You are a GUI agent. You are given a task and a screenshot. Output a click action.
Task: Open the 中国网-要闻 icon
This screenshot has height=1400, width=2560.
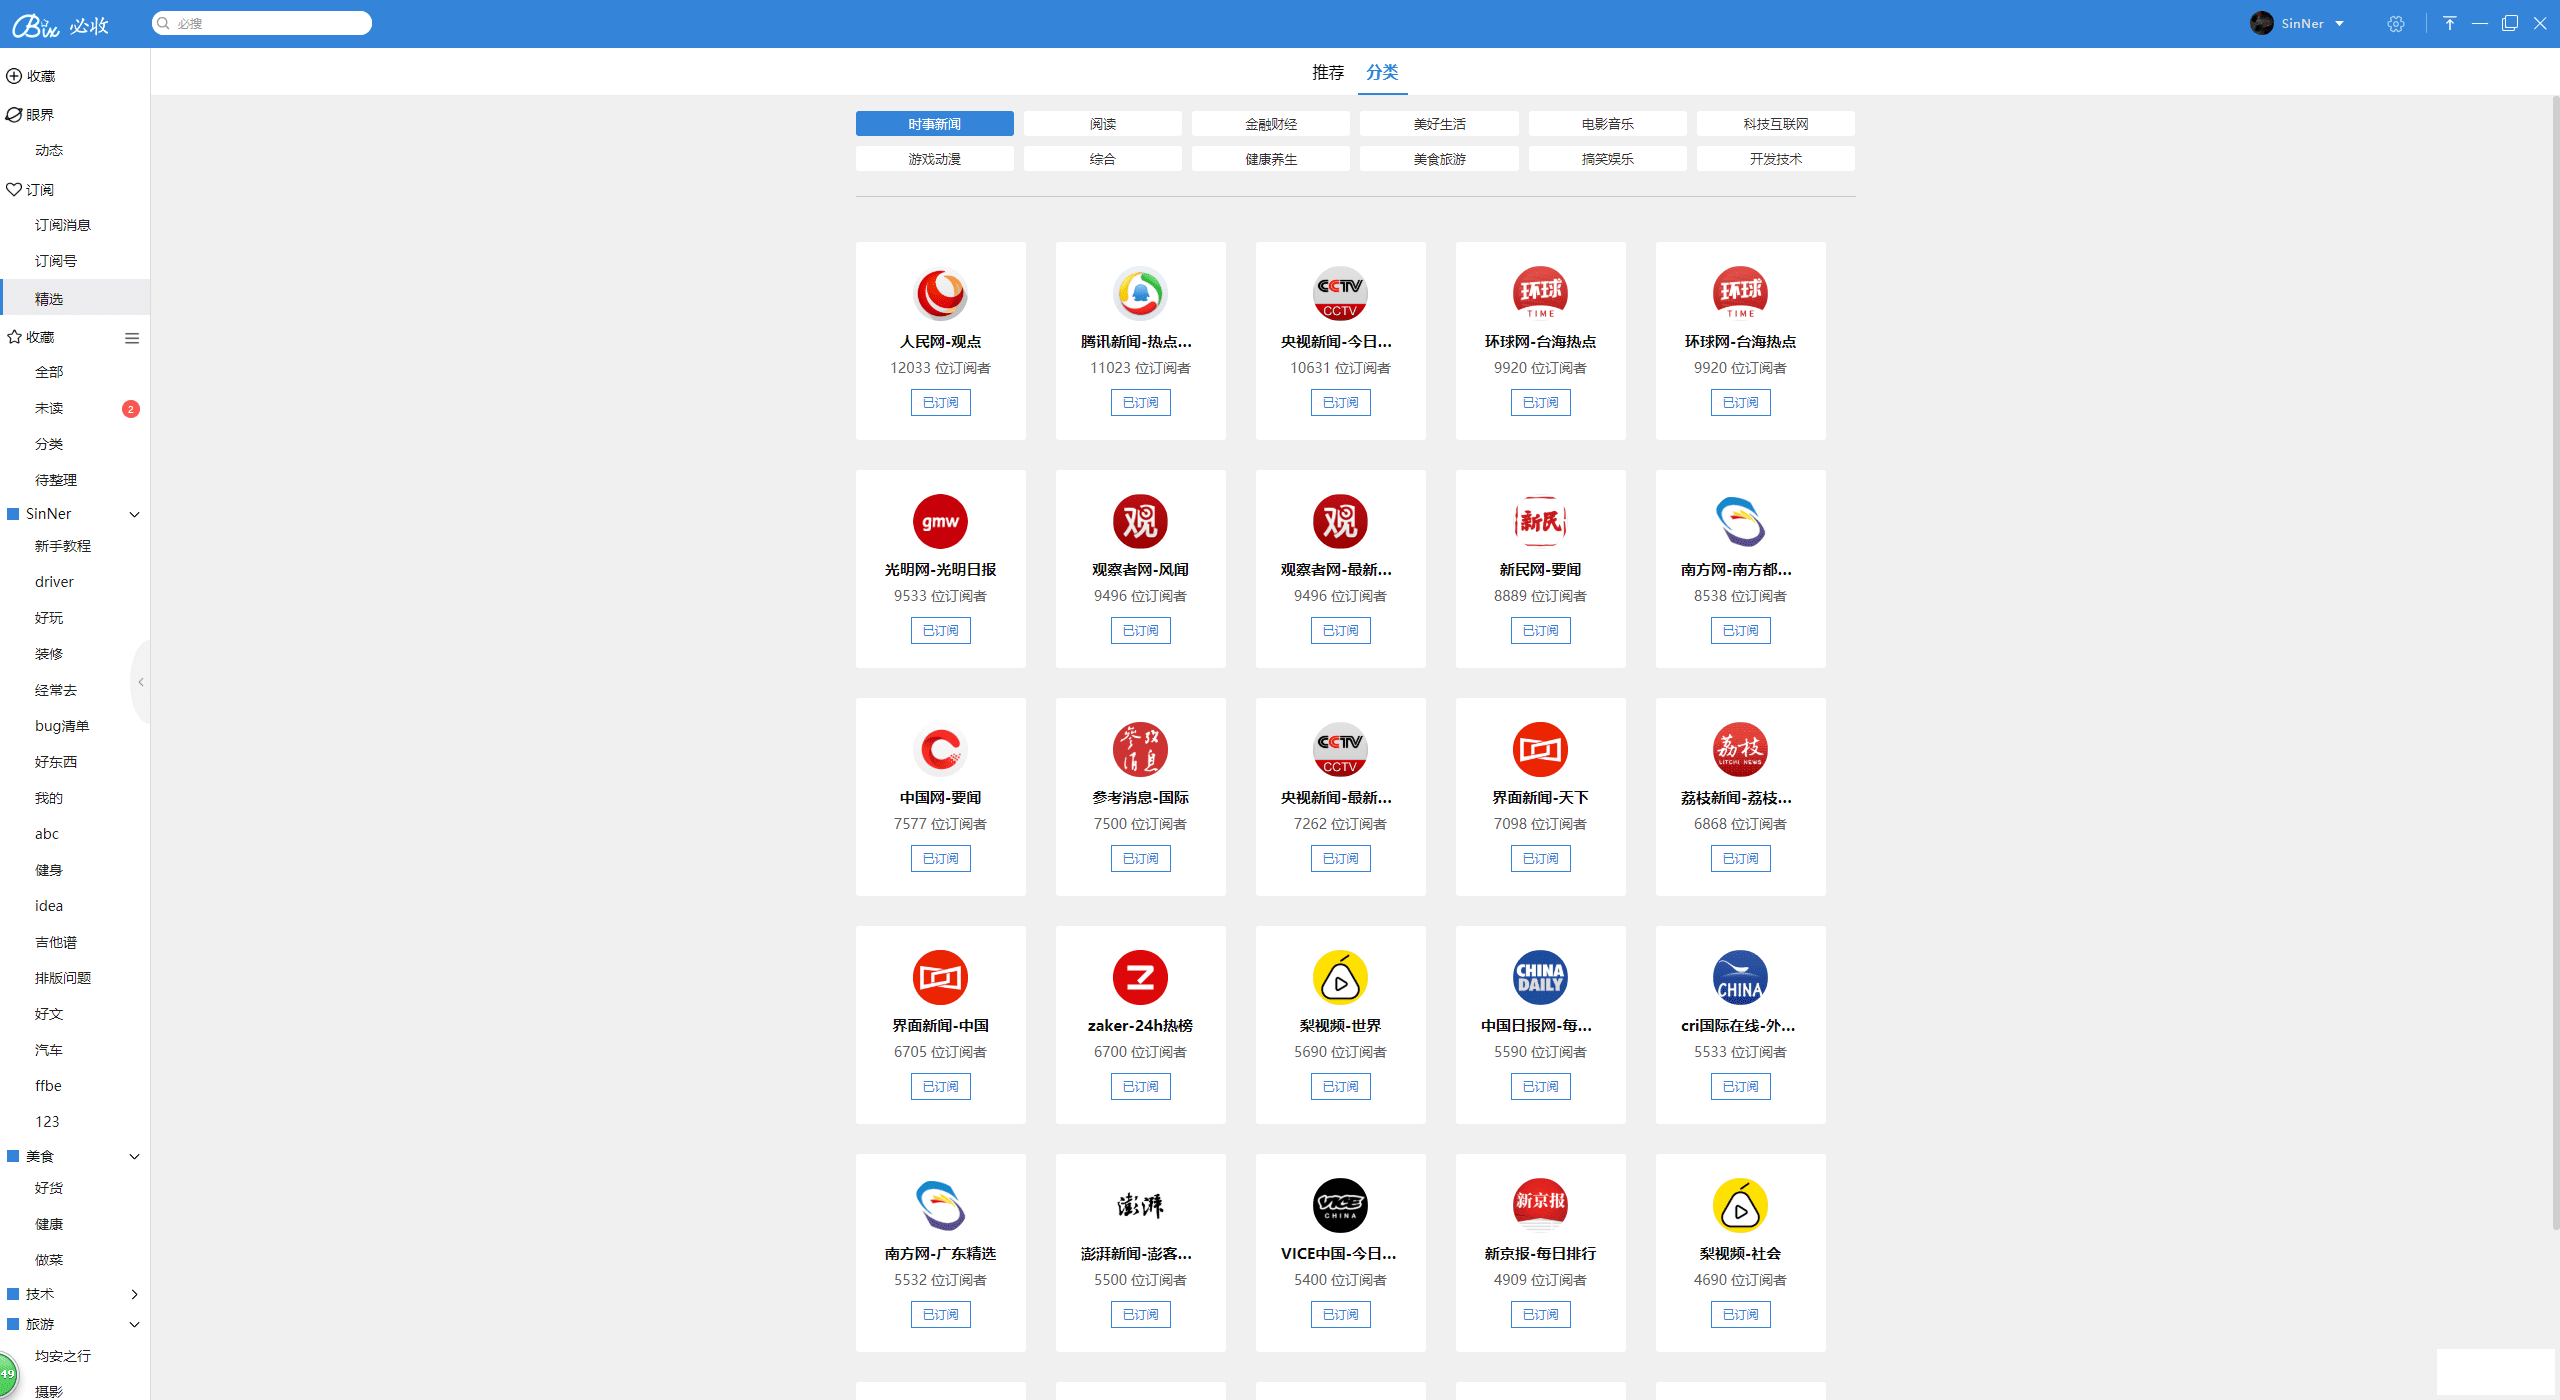tap(940, 749)
